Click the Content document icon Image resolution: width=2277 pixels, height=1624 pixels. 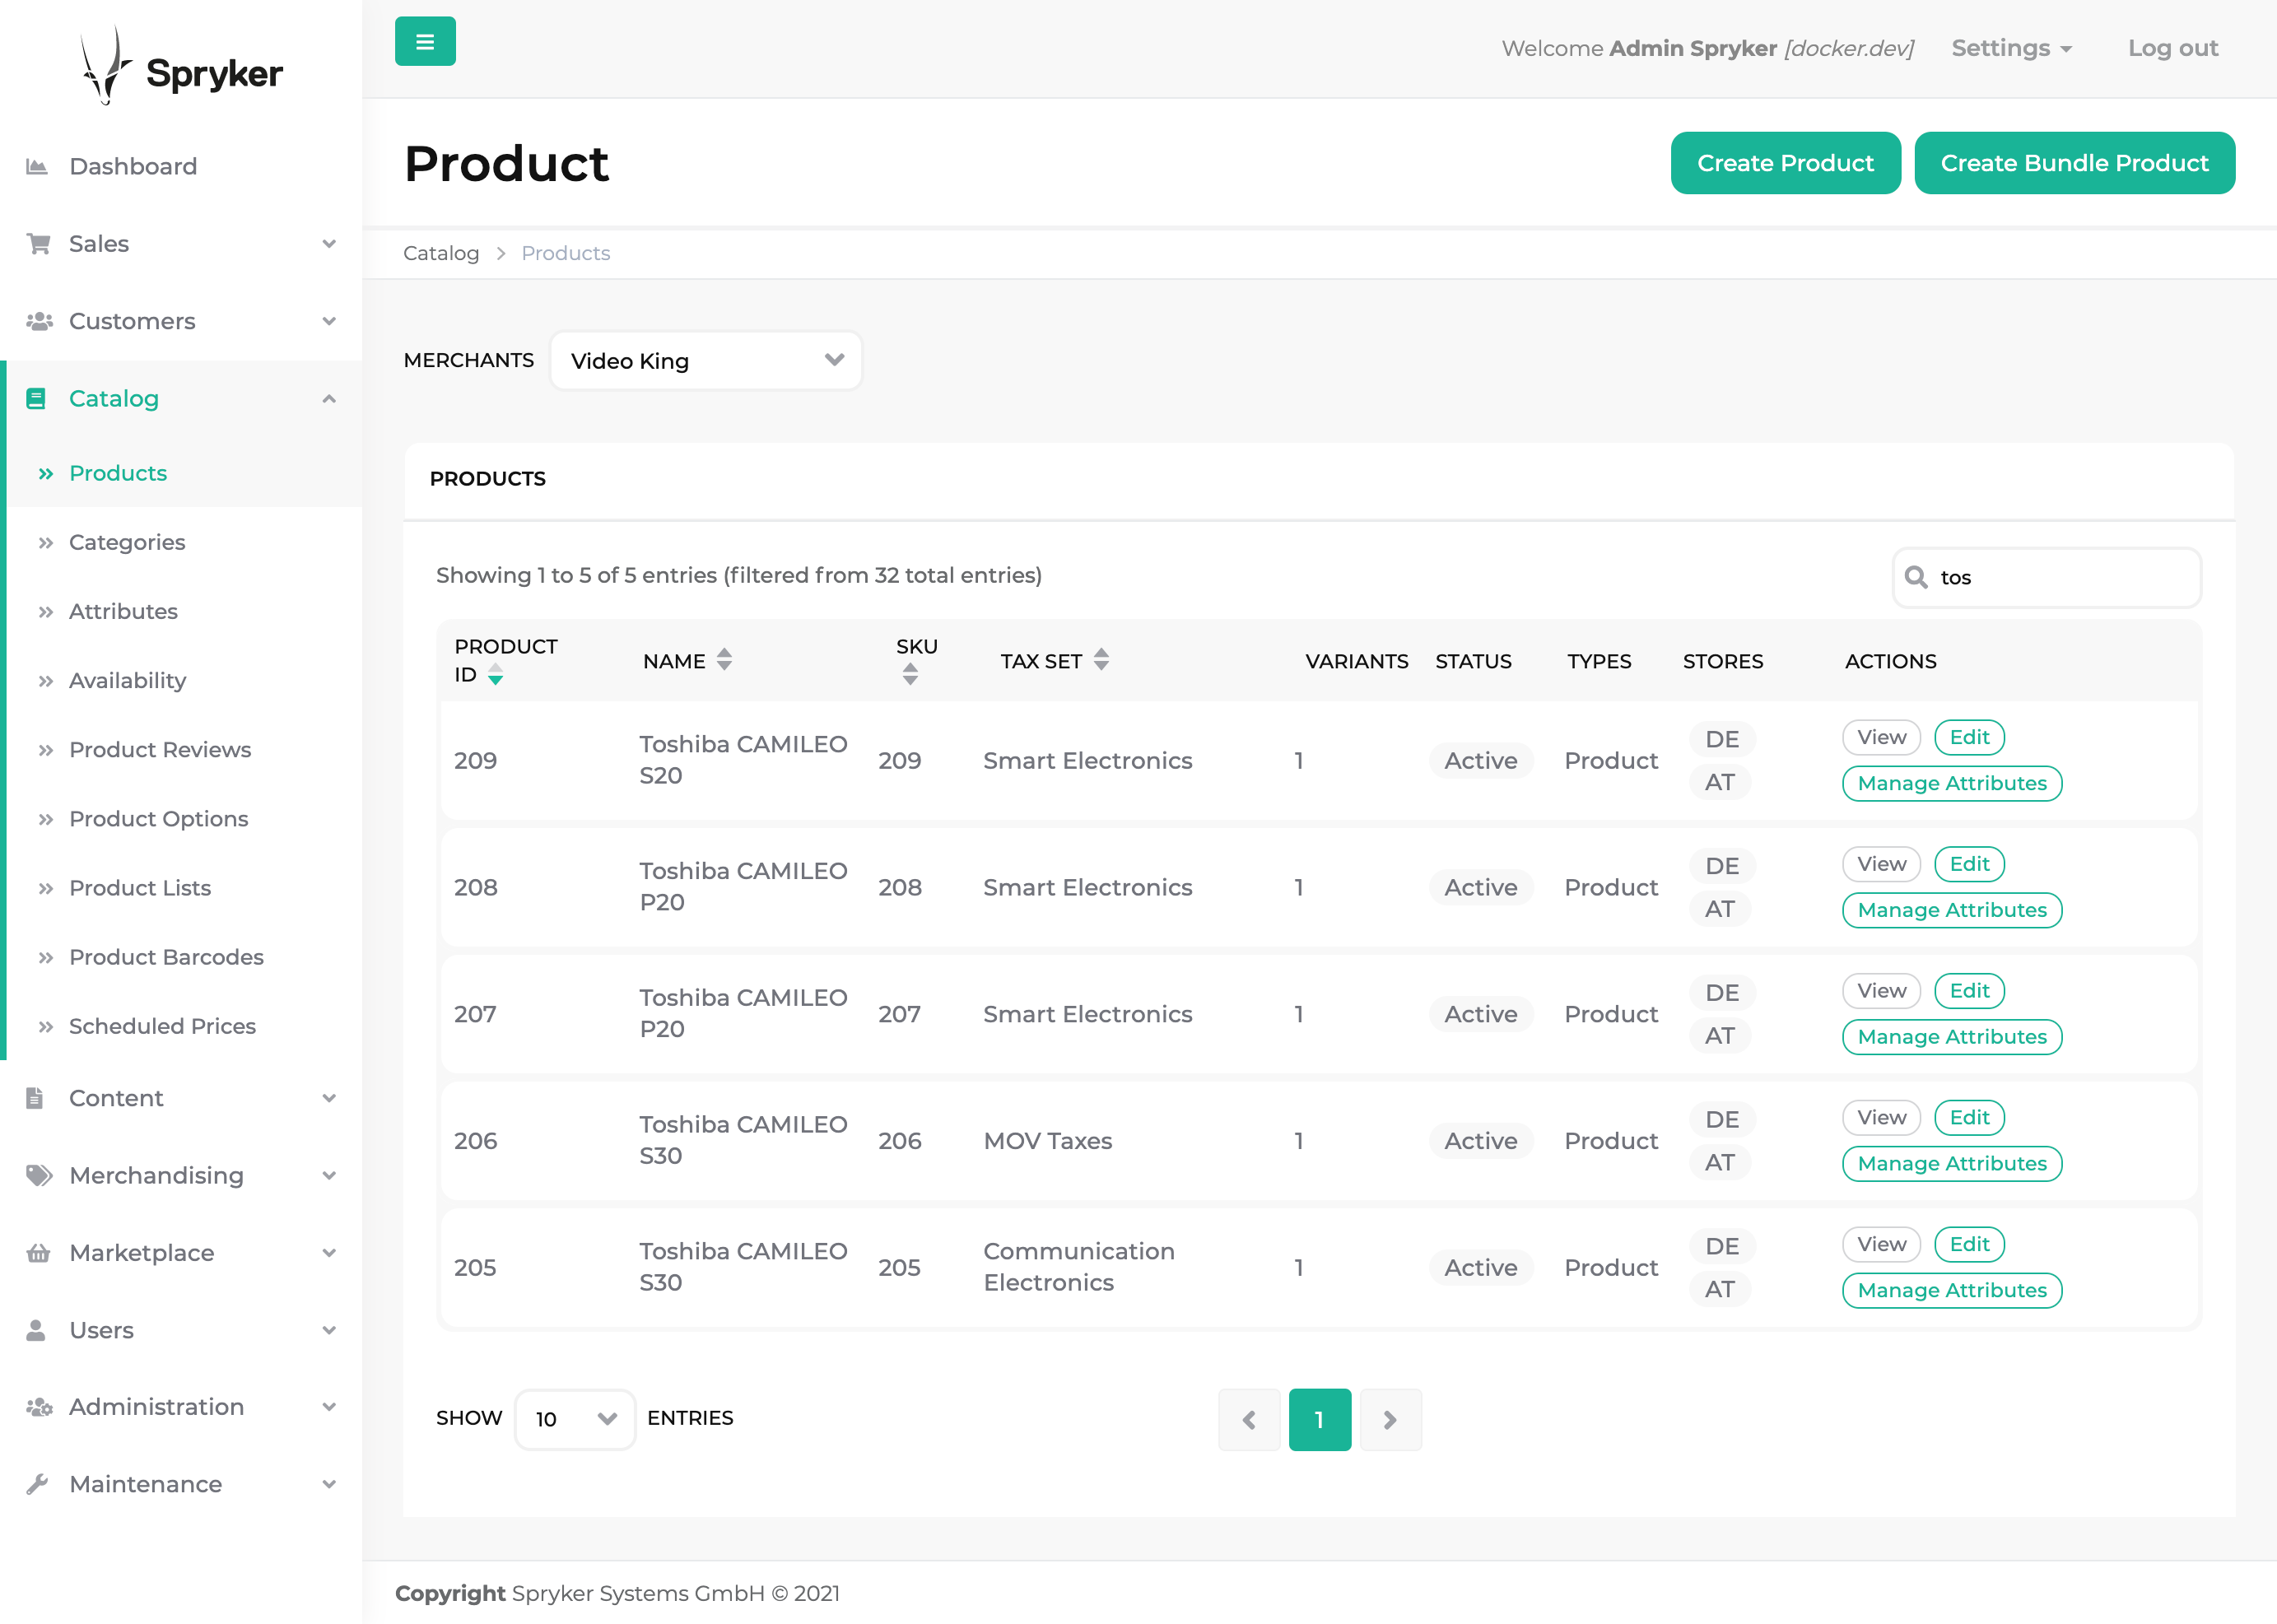[x=34, y=1098]
